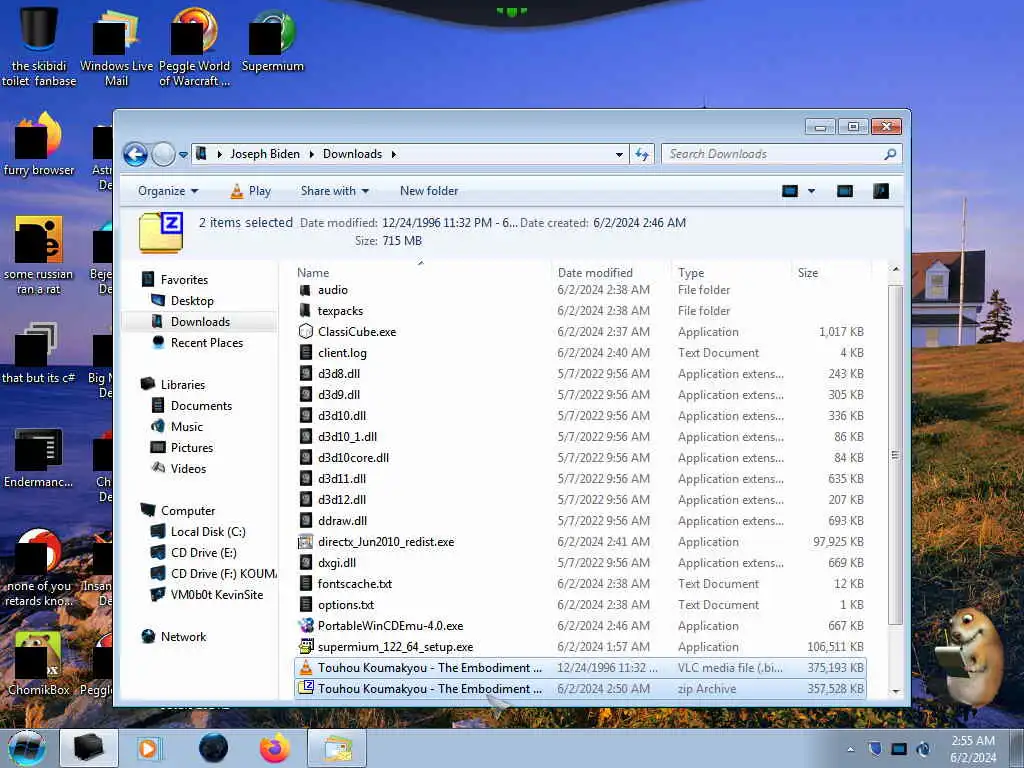Click the file list vertical scrollbar
Screen dimensions: 1024x768
tap(895, 455)
